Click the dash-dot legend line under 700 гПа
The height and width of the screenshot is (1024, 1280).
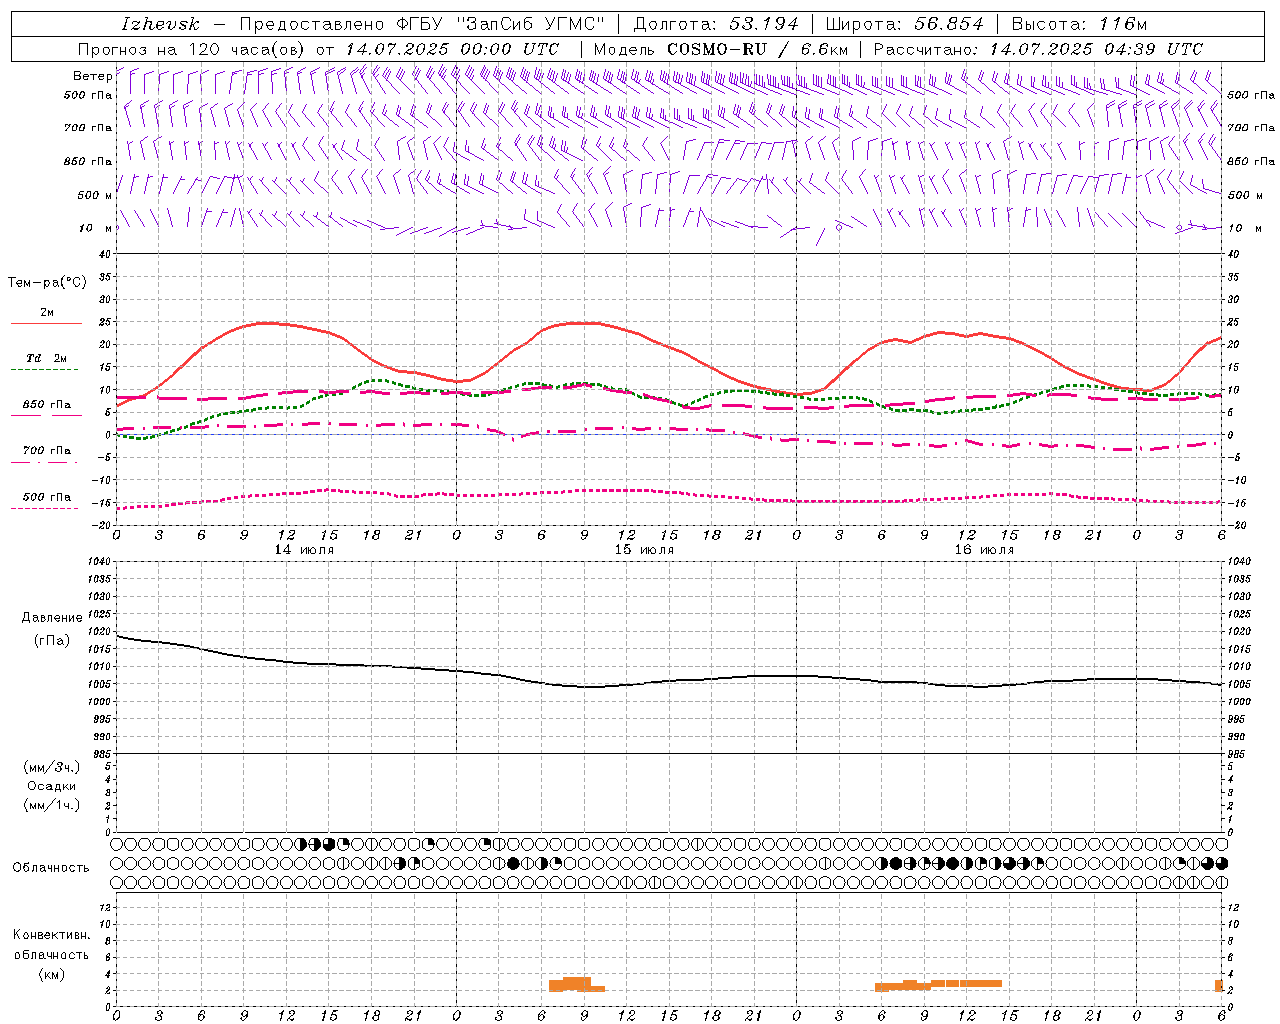44,462
